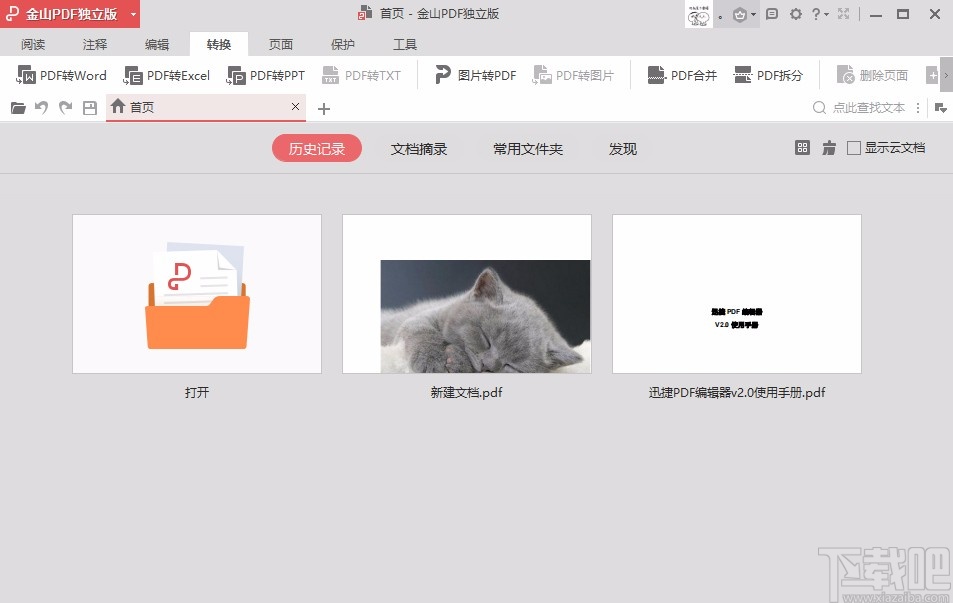Viewport: 953px width, 603px height.
Task: Open the help question mark dropdown
Action: pos(817,14)
